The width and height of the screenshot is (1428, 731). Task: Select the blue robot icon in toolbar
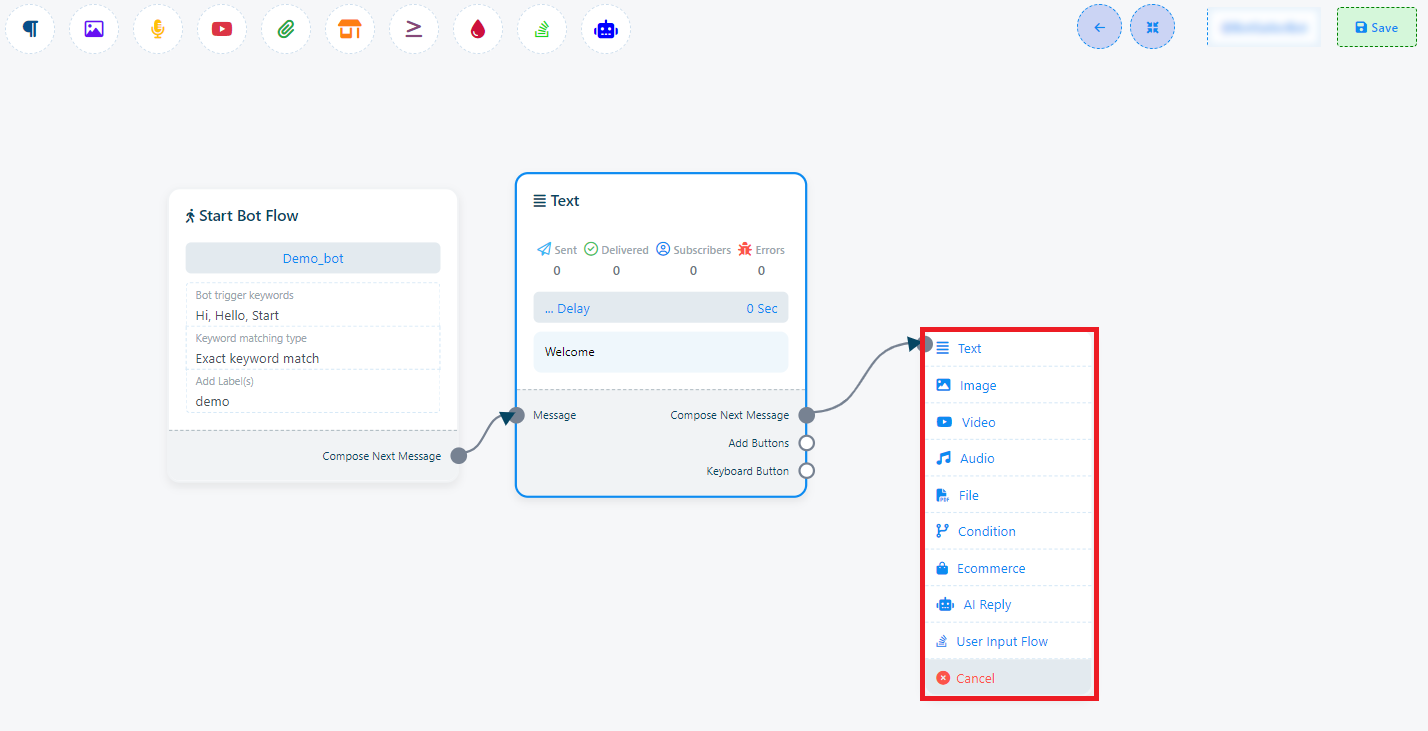point(606,29)
